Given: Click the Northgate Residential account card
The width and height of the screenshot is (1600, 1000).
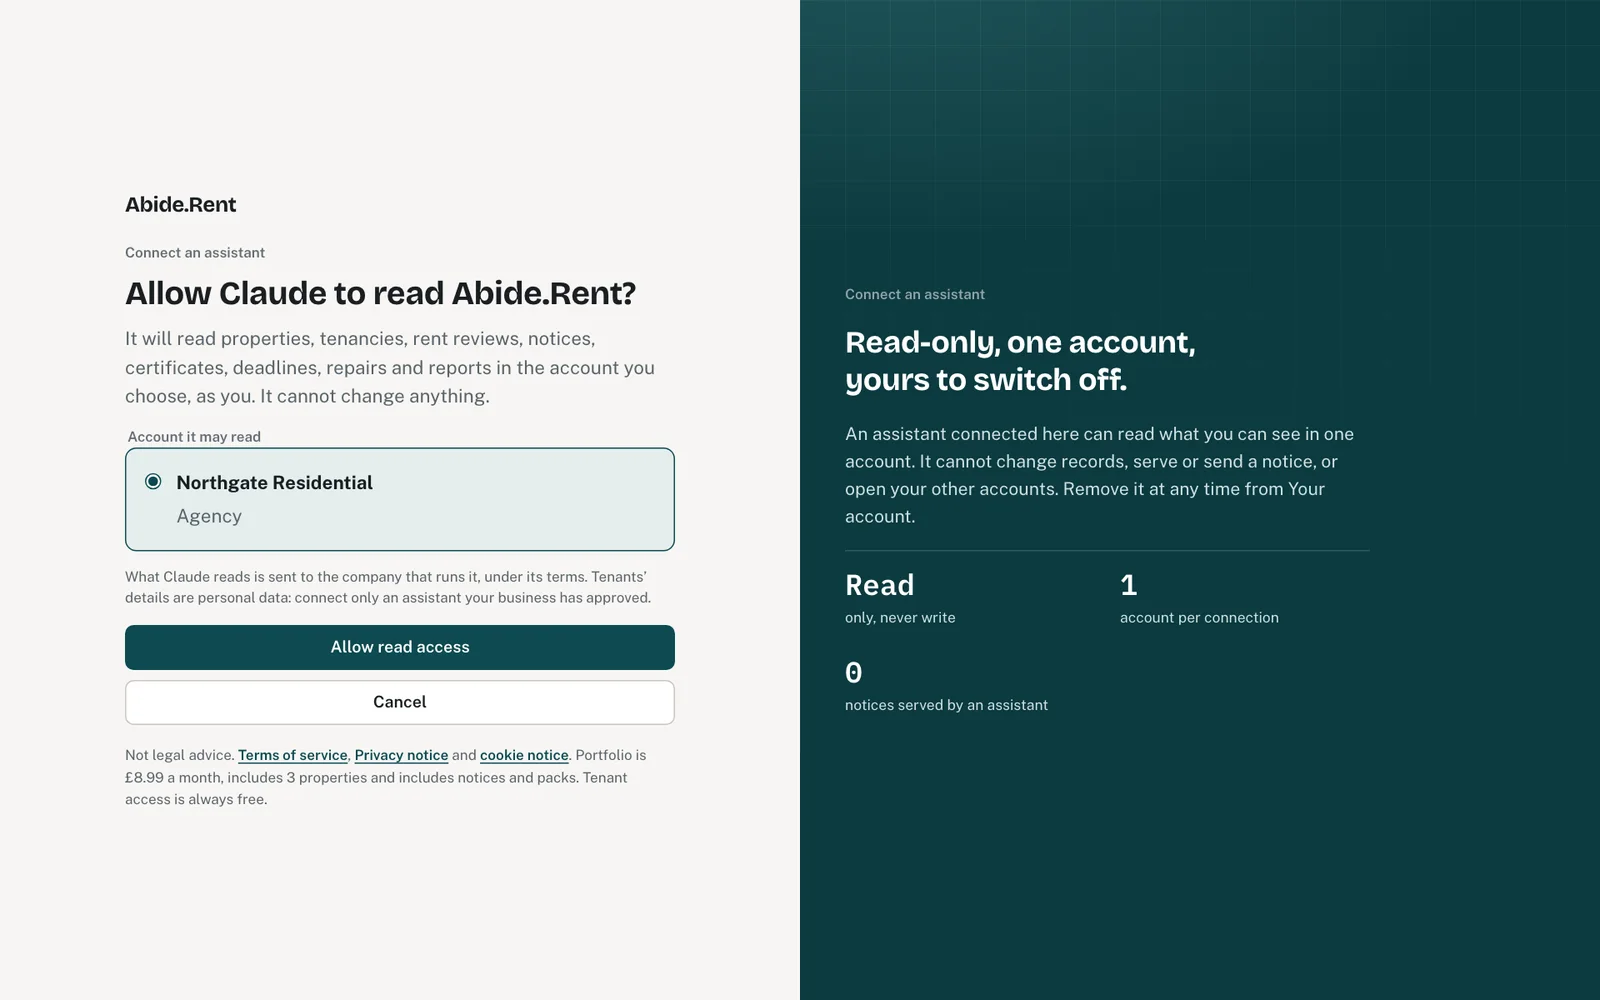Looking at the screenshot, I should pyautogui.click(x=400, y=499).
